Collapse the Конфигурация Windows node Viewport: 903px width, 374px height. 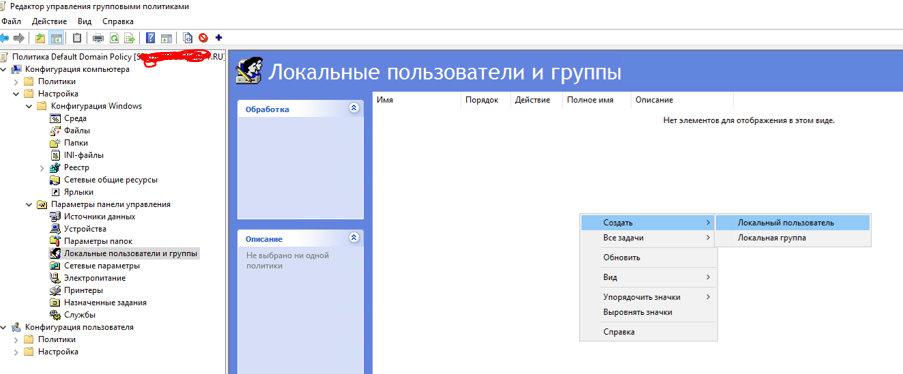[x=29, y=106]
